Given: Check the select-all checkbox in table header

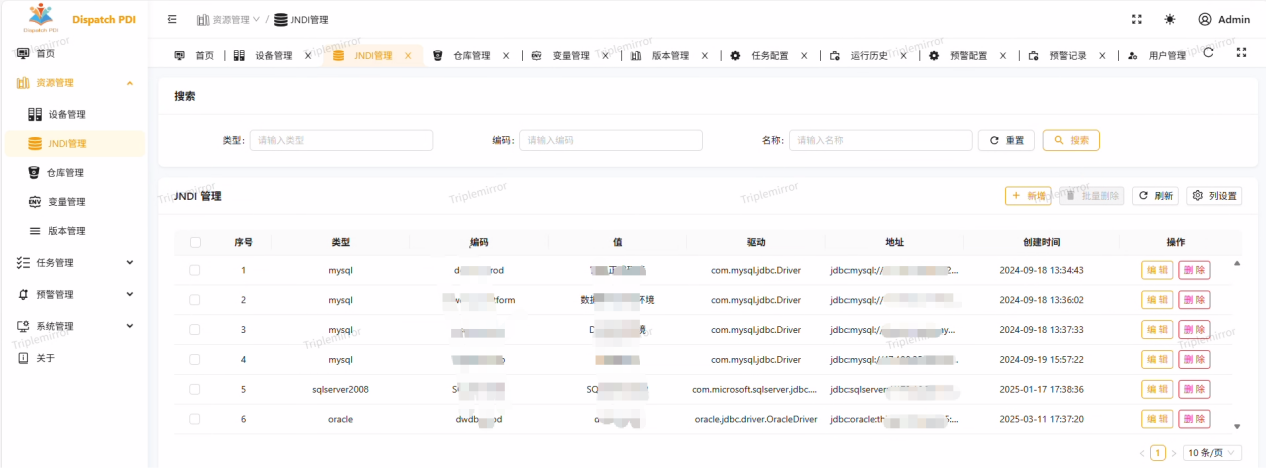Looking at the screenshot, I should tap(195, 242).
